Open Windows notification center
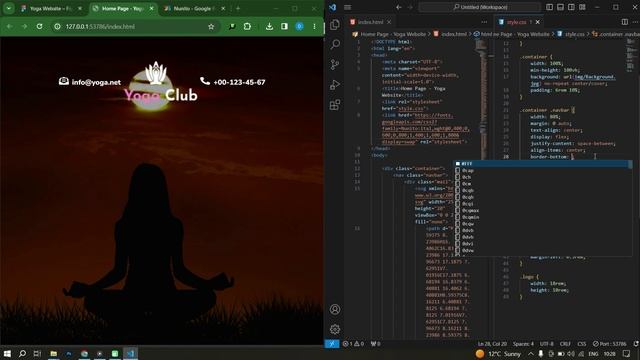This screenshot has width=640, height=360. (x=627, y=353)
